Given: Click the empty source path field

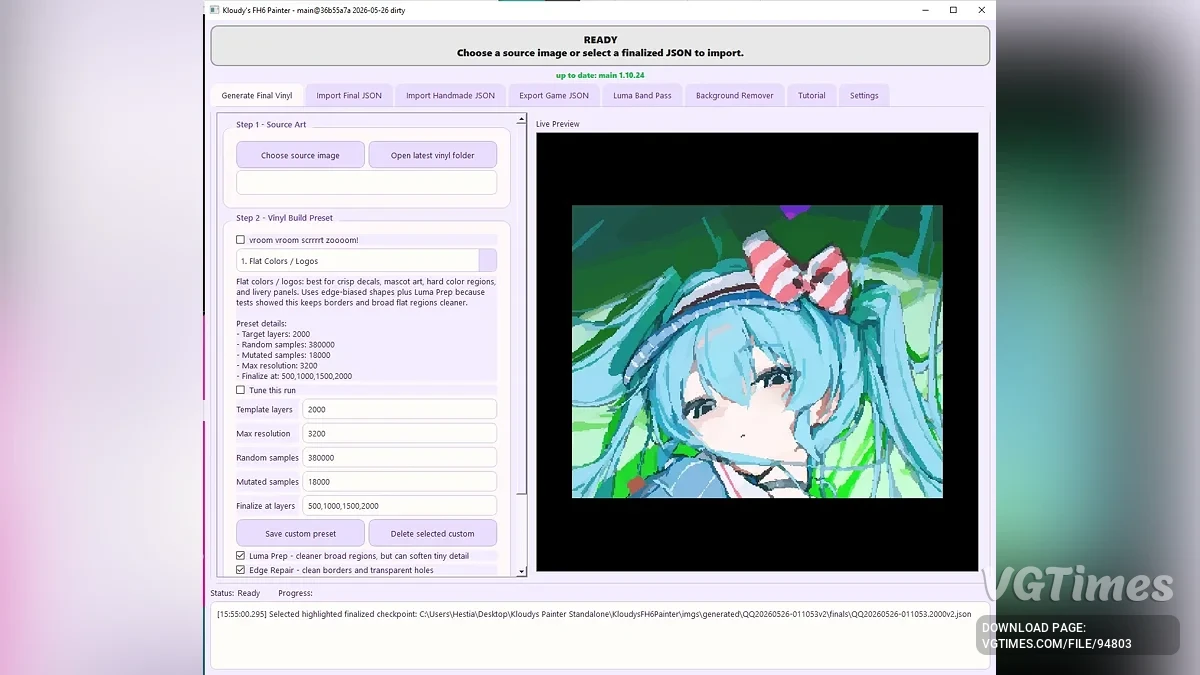Looking at the screenshot, I should click(x=366, y=182).
